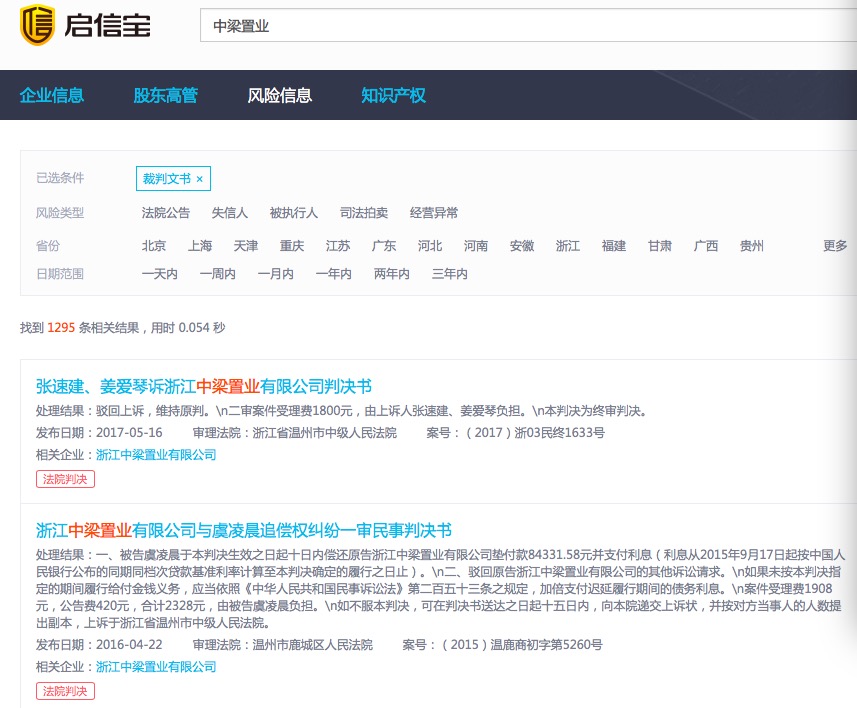Switch to the 风险信息 tab
The image size is (857, 708).
pyautogui.click(x=279, y=95)
